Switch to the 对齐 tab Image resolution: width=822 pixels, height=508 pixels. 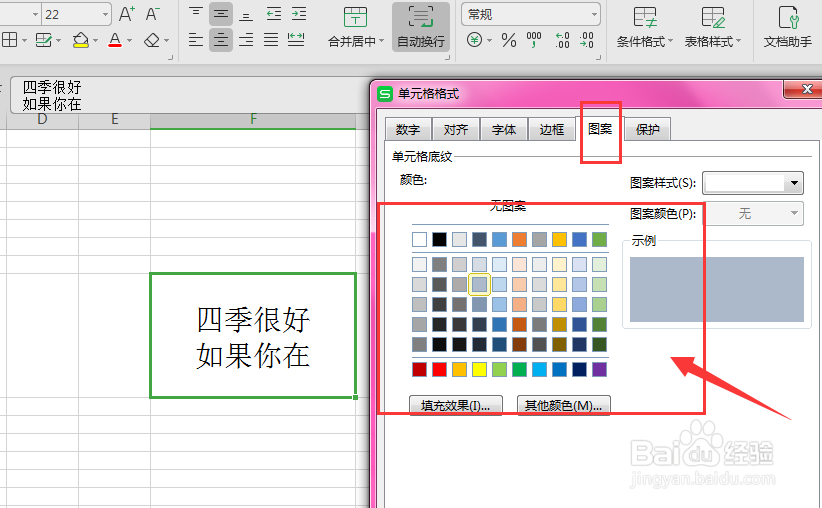[456, 129]
